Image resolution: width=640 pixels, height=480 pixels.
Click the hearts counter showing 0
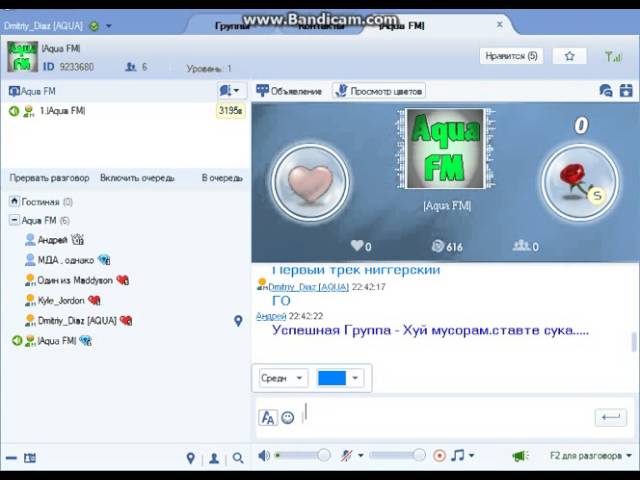click(x=361, y=246)
